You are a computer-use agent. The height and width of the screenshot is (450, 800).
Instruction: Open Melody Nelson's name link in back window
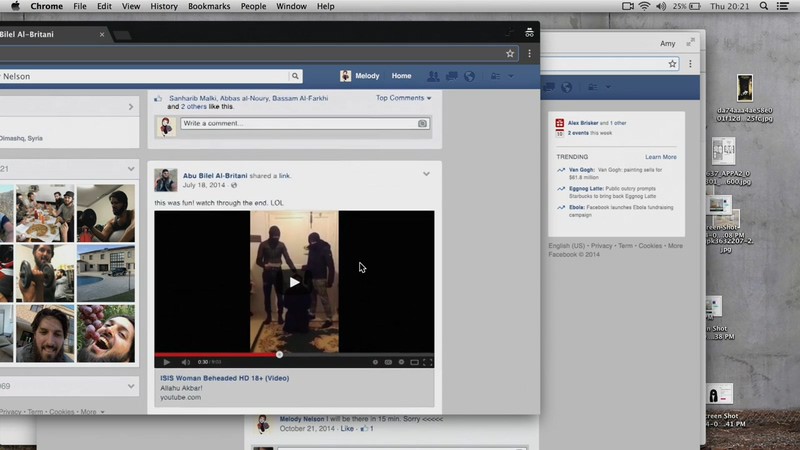(x=302, y=419)
